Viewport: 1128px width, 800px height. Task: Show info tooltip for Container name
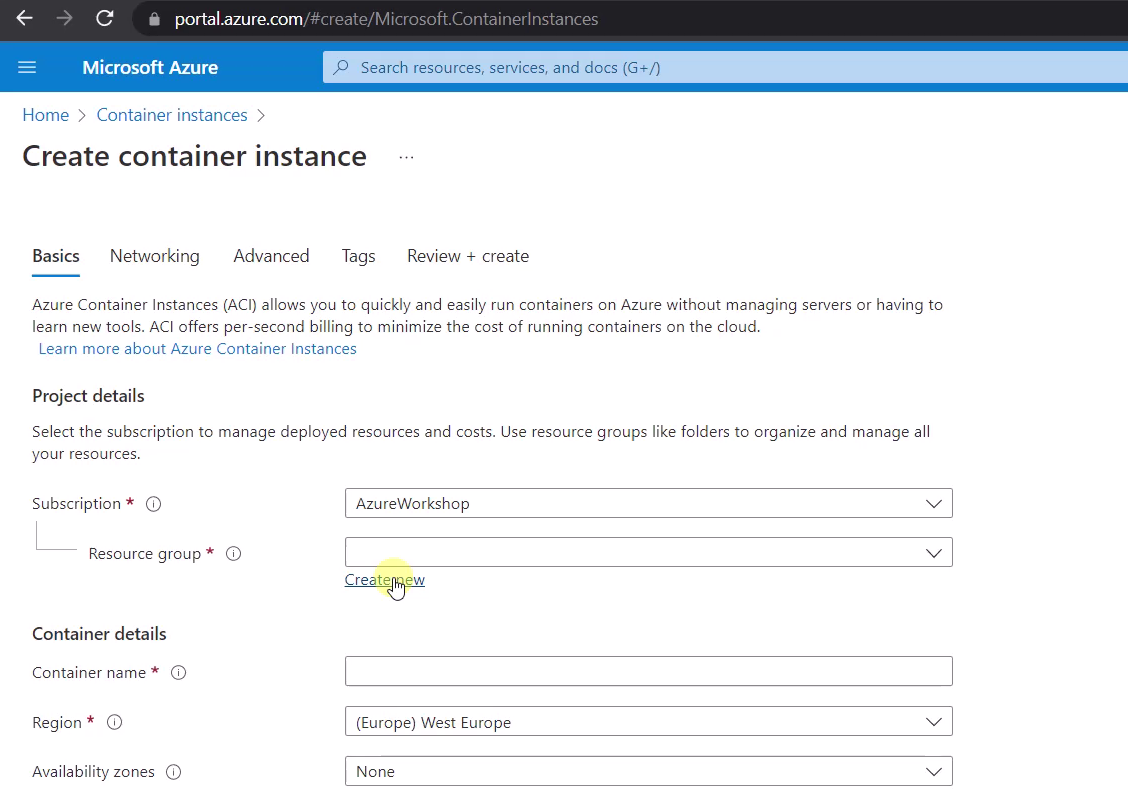(x=178, y=672)
